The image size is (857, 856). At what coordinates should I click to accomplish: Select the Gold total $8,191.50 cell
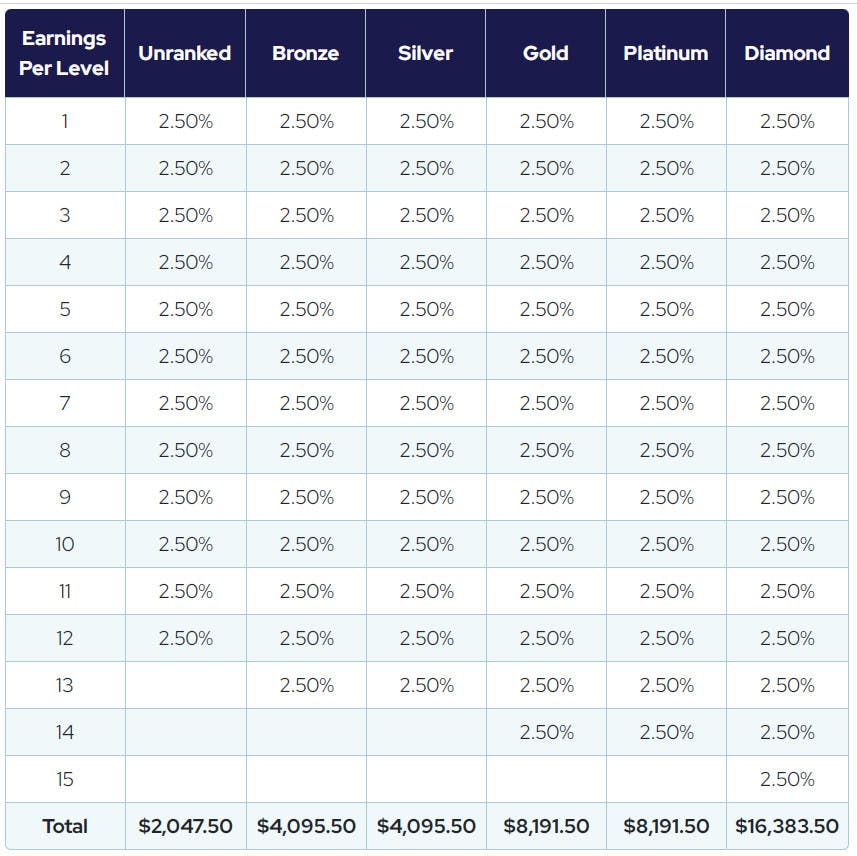546,826
